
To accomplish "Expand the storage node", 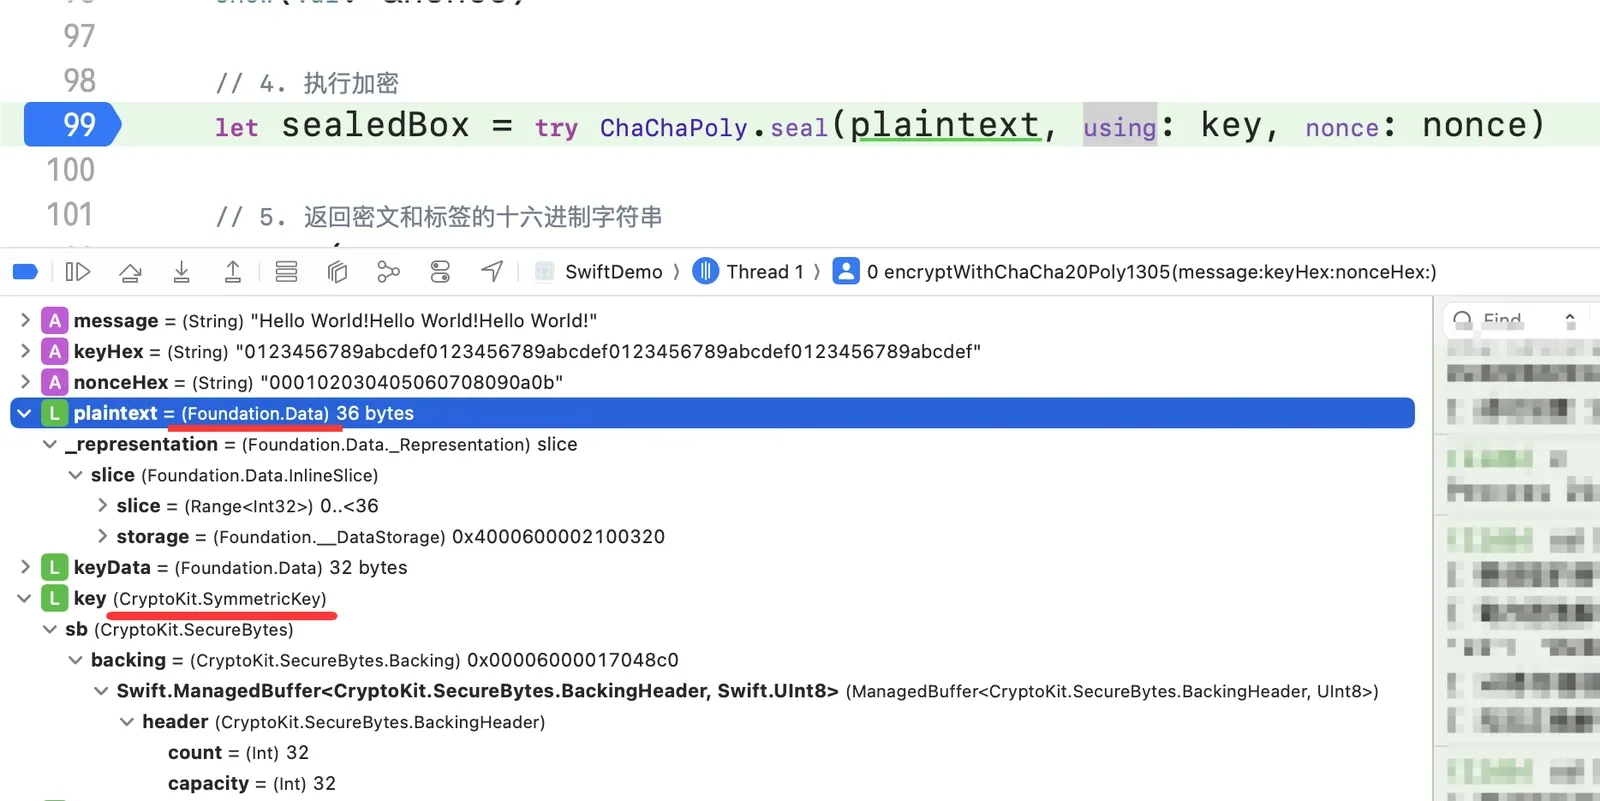I will click(x=102, y=536).
